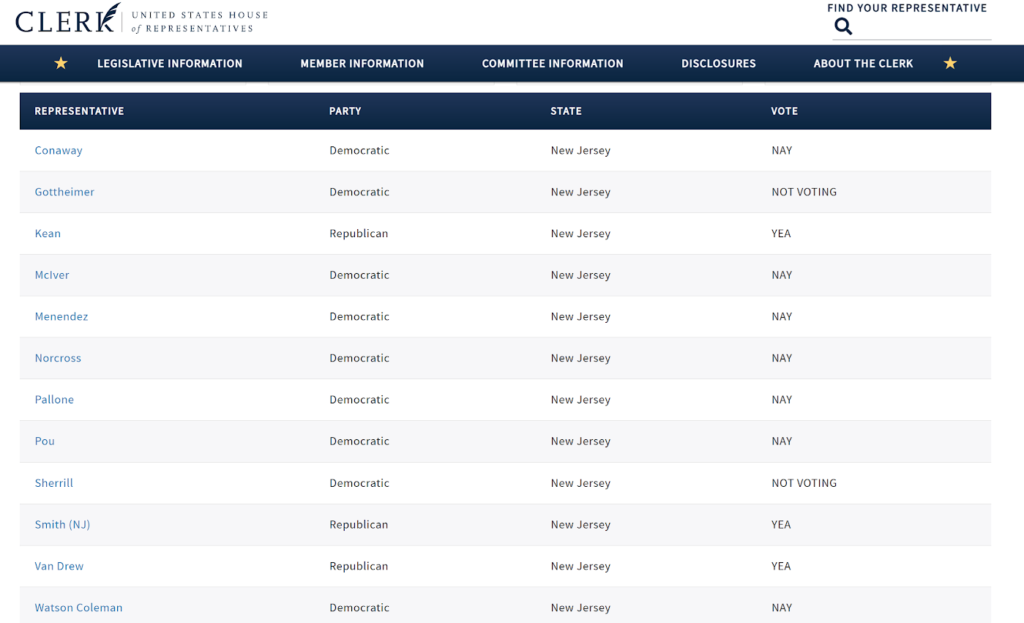Open Pallone representative link
Viewport: 1024px width, 623px height.
coord(54,400)
